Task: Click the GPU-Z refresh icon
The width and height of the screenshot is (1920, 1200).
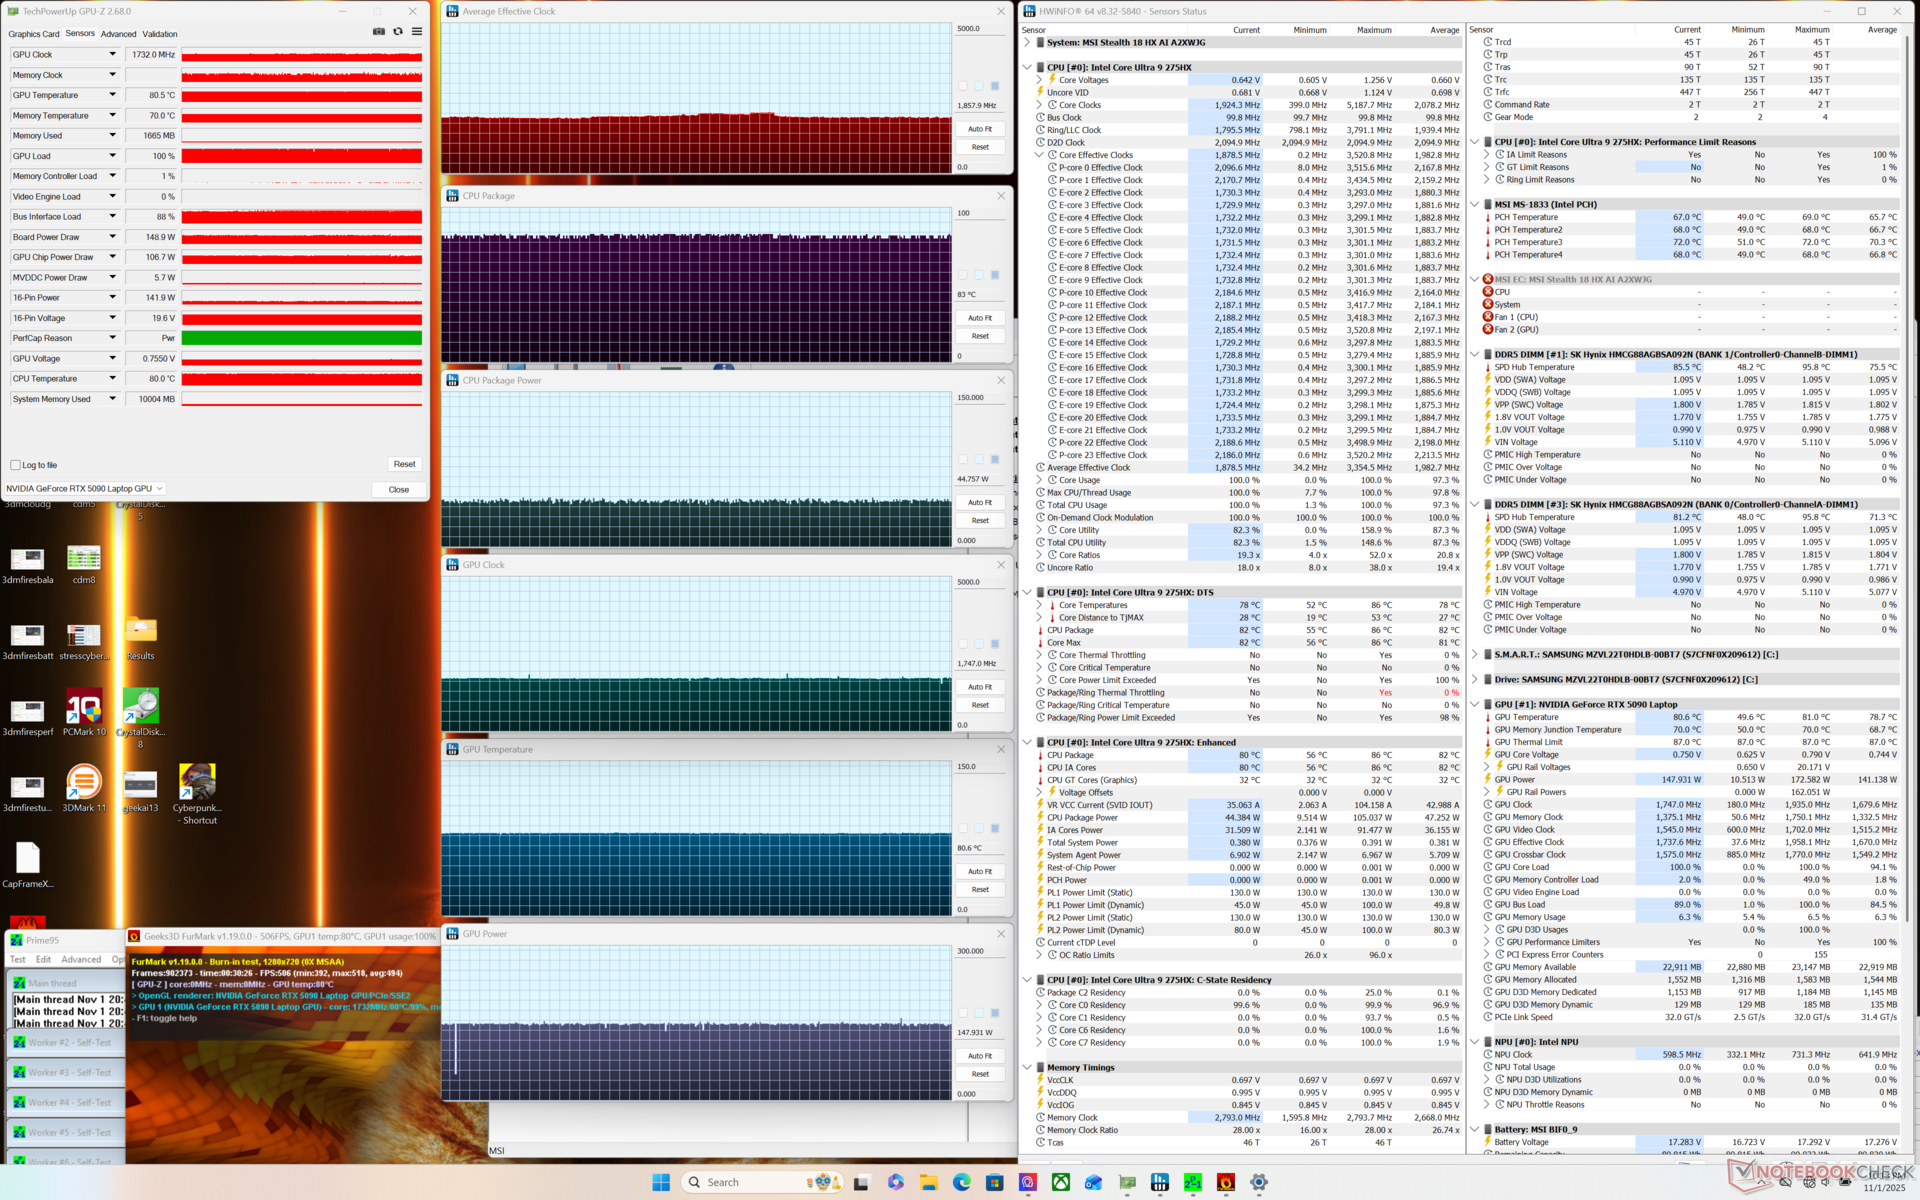Action: point(398,32)
